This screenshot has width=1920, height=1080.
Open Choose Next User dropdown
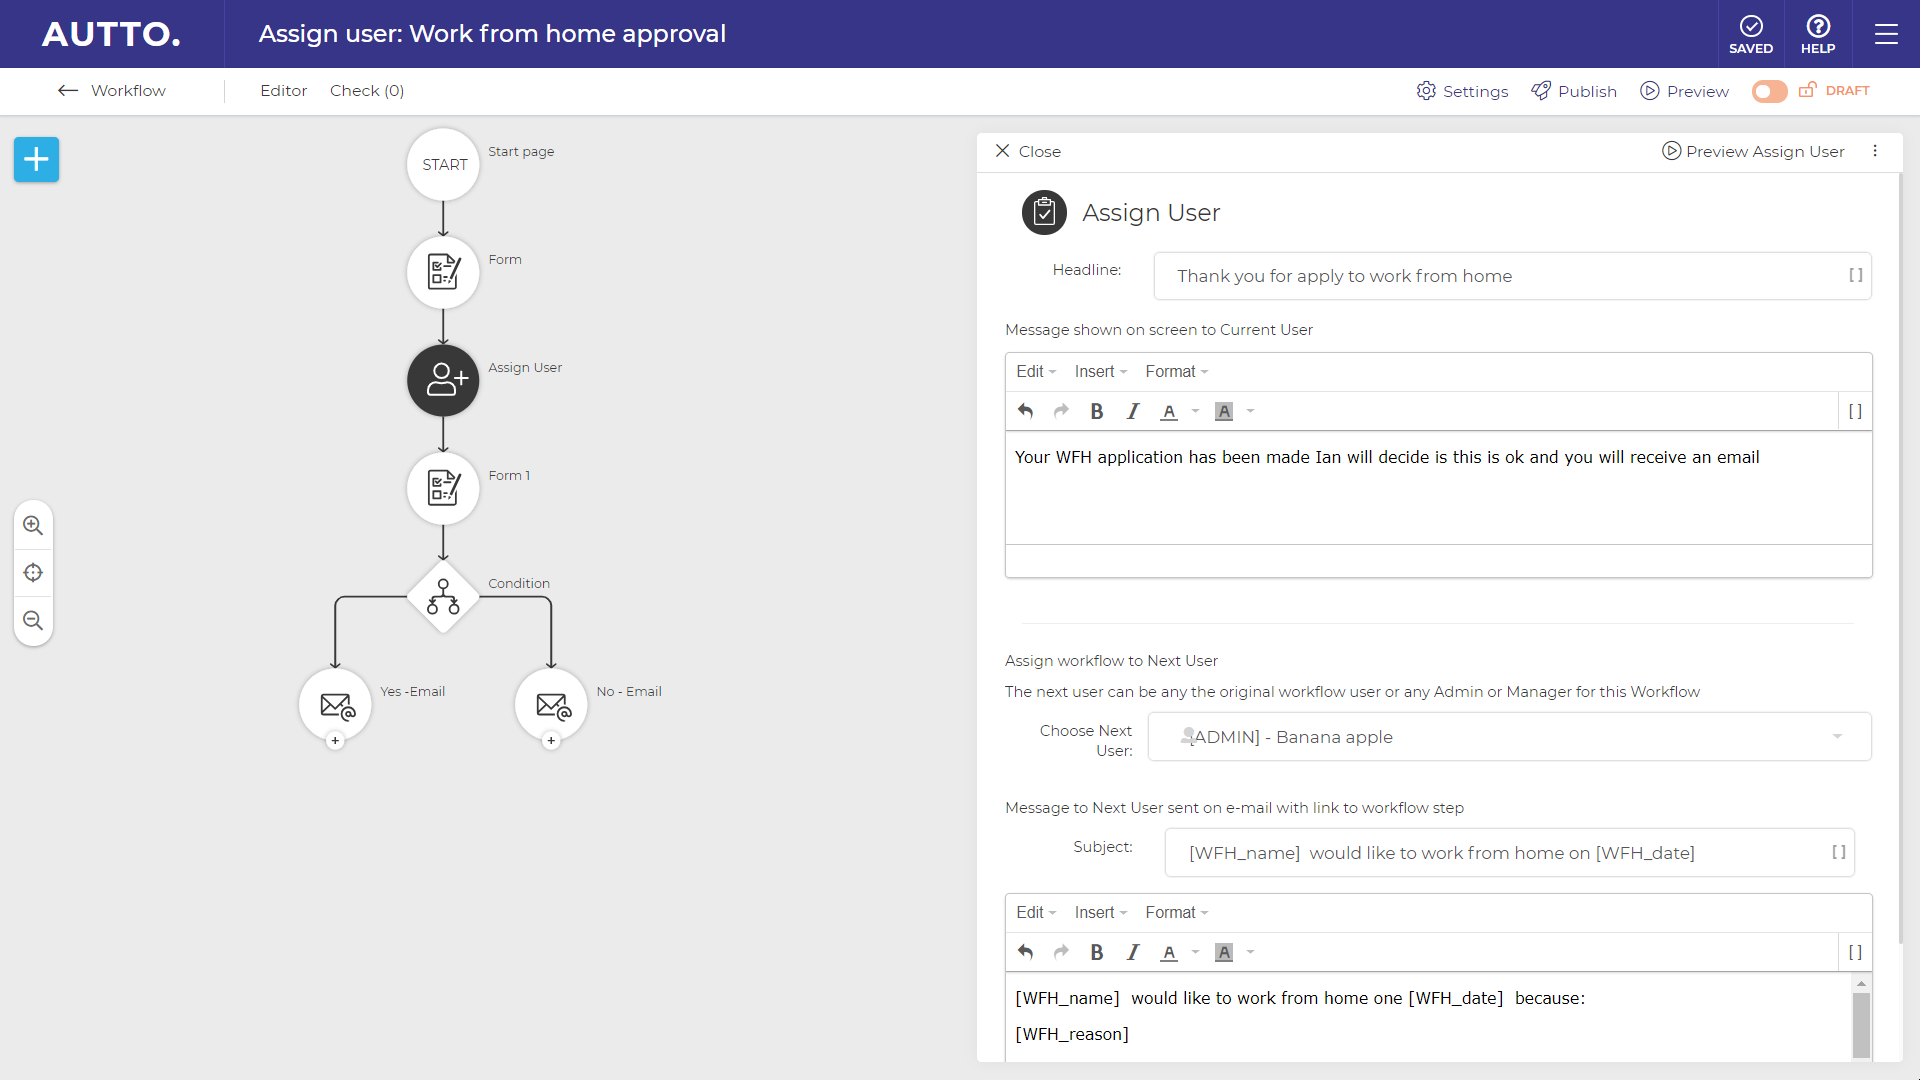(x=1509, y=737)
